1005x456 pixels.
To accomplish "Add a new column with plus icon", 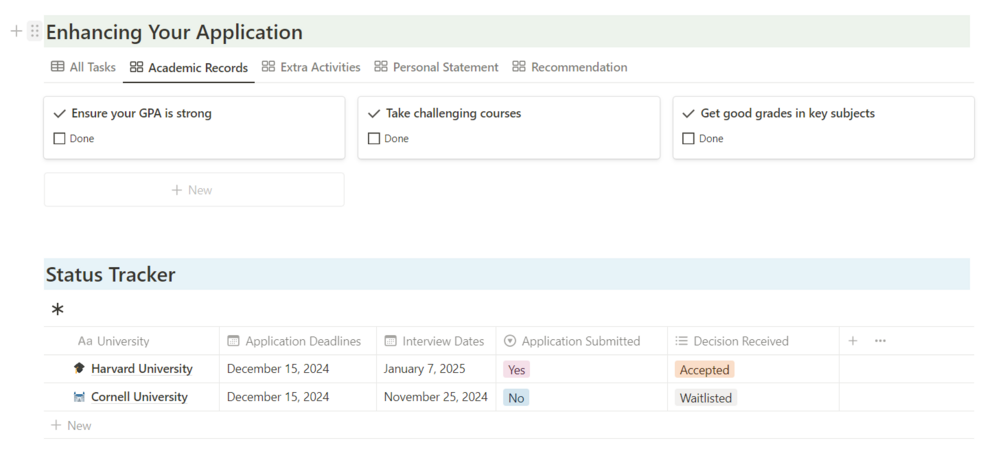I will click(853, 341).
